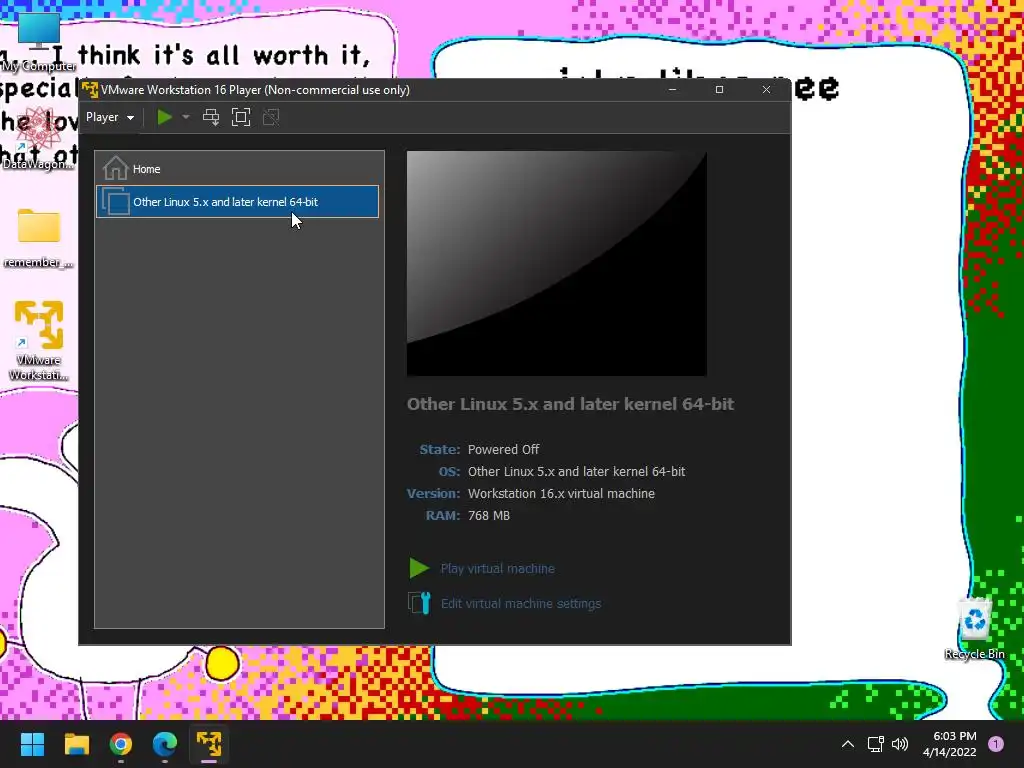This screenshot has height=768, width=1024.
Task: Click the Powered Off state value
Action: (504, 449)
